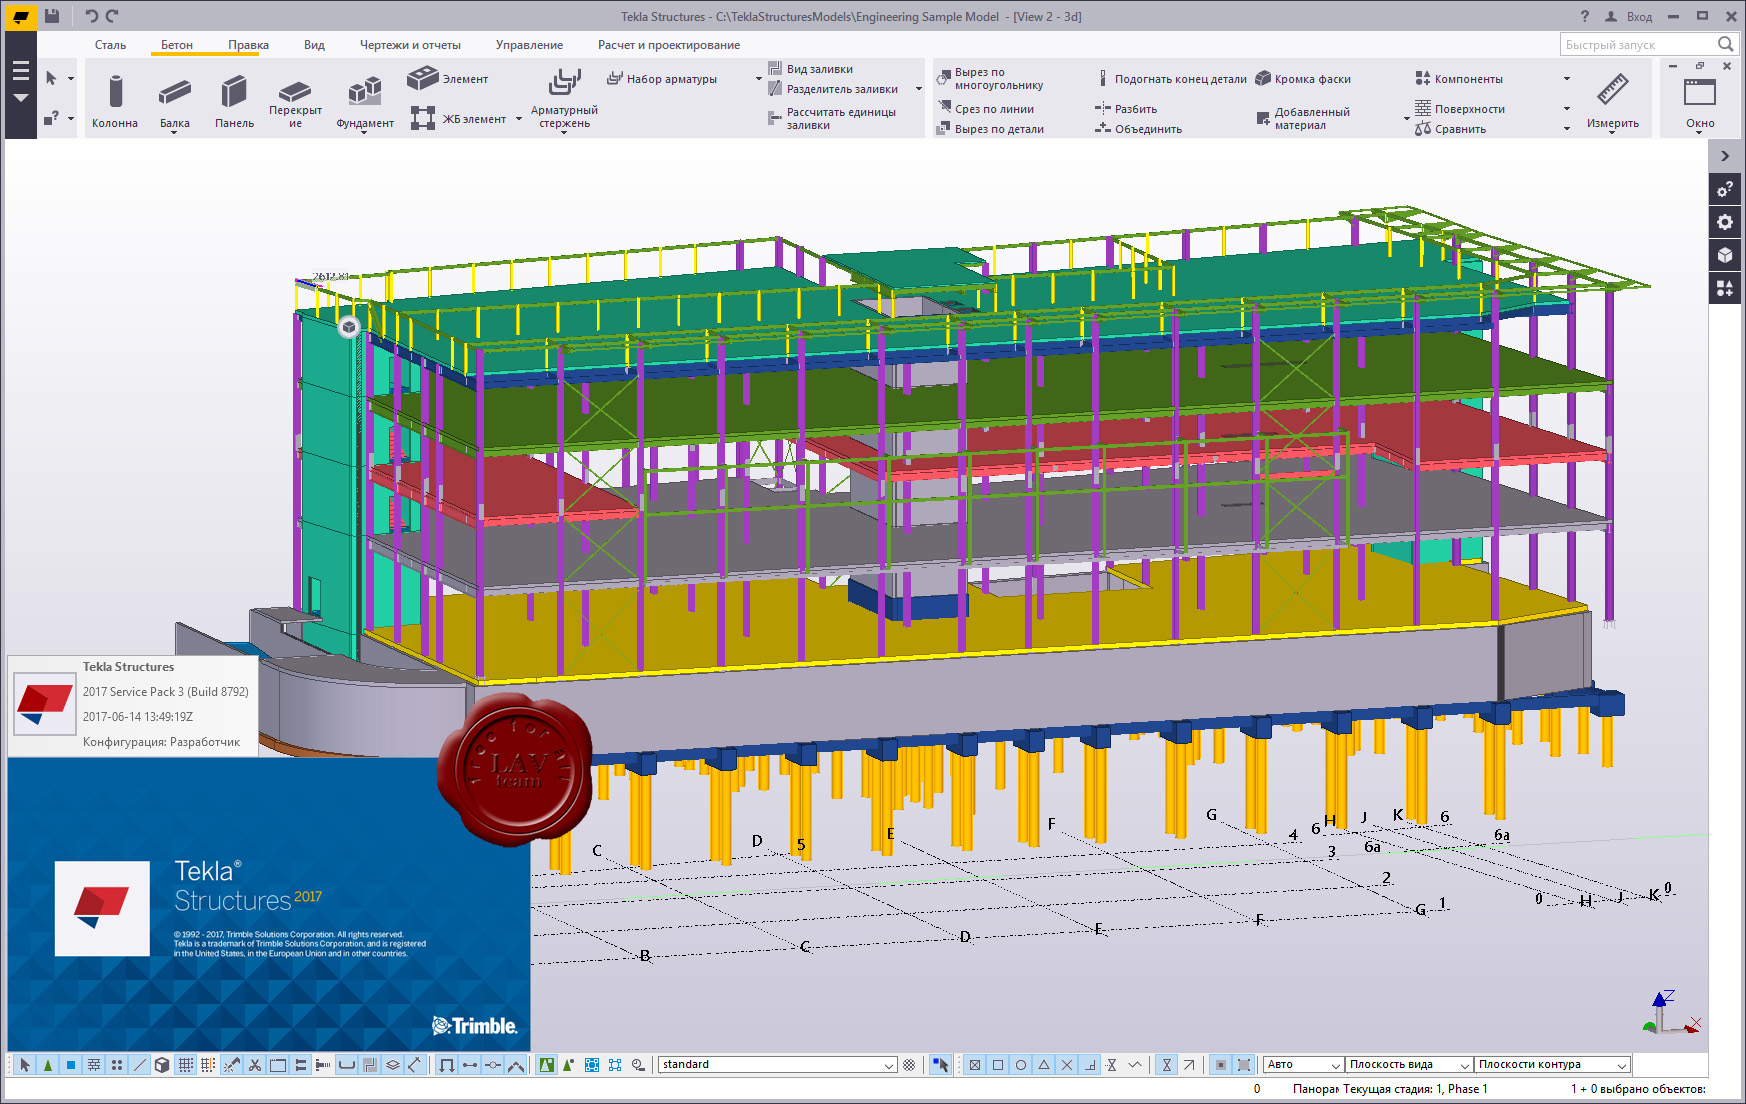
Task: Open the Плоскость вида dropdown
Action: pyautogui.click(x=1408, y=1065)
